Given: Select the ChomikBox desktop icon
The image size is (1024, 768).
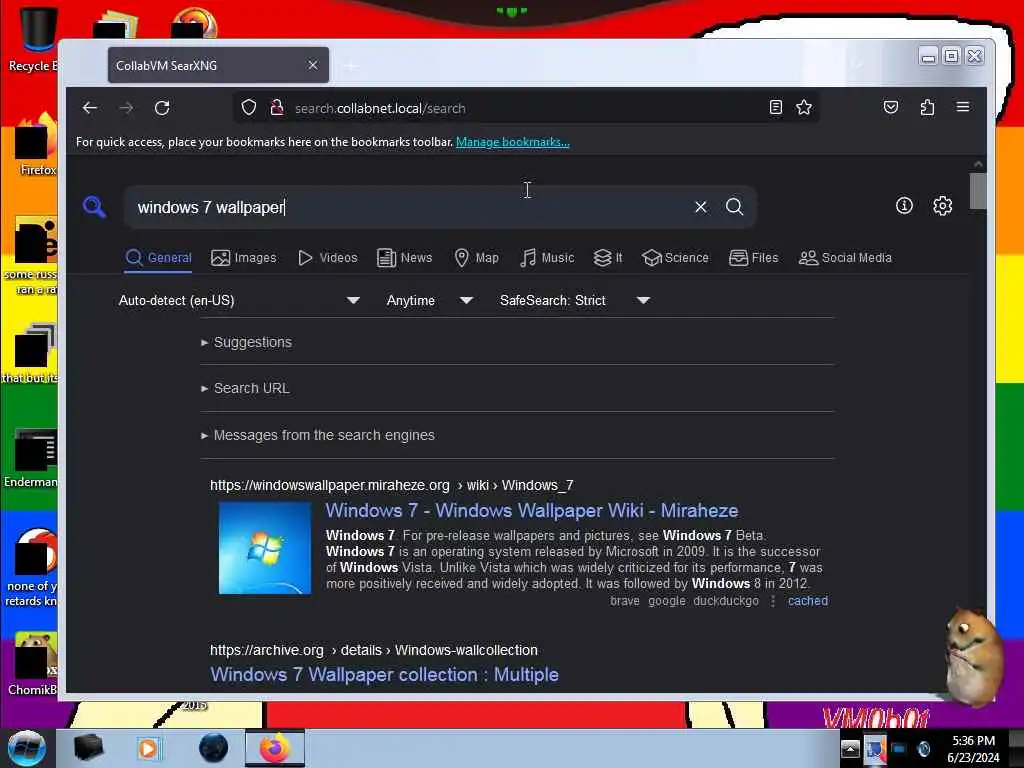Looking at the screenshot, I should coord(33,664).
